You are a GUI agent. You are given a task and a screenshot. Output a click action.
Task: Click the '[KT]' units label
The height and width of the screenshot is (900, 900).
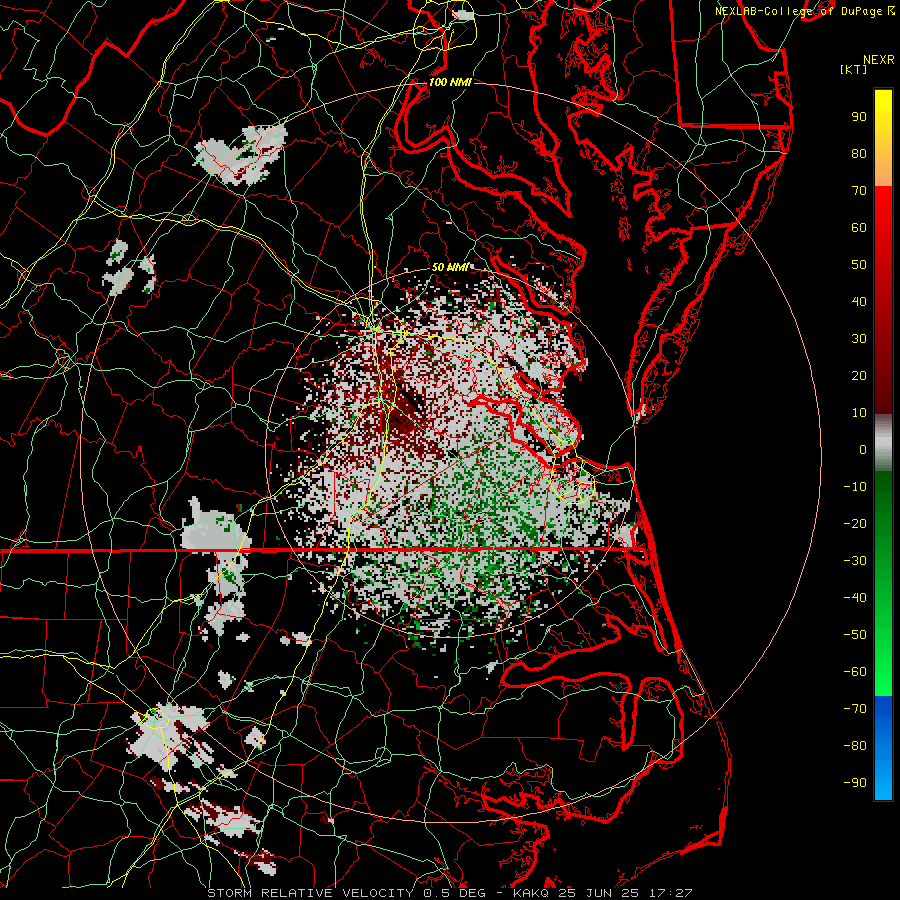click(x=854, y=69)
